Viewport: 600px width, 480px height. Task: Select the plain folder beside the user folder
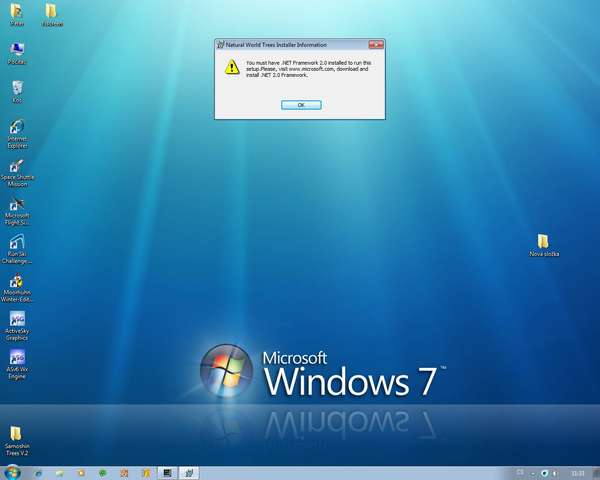(52, 15)
